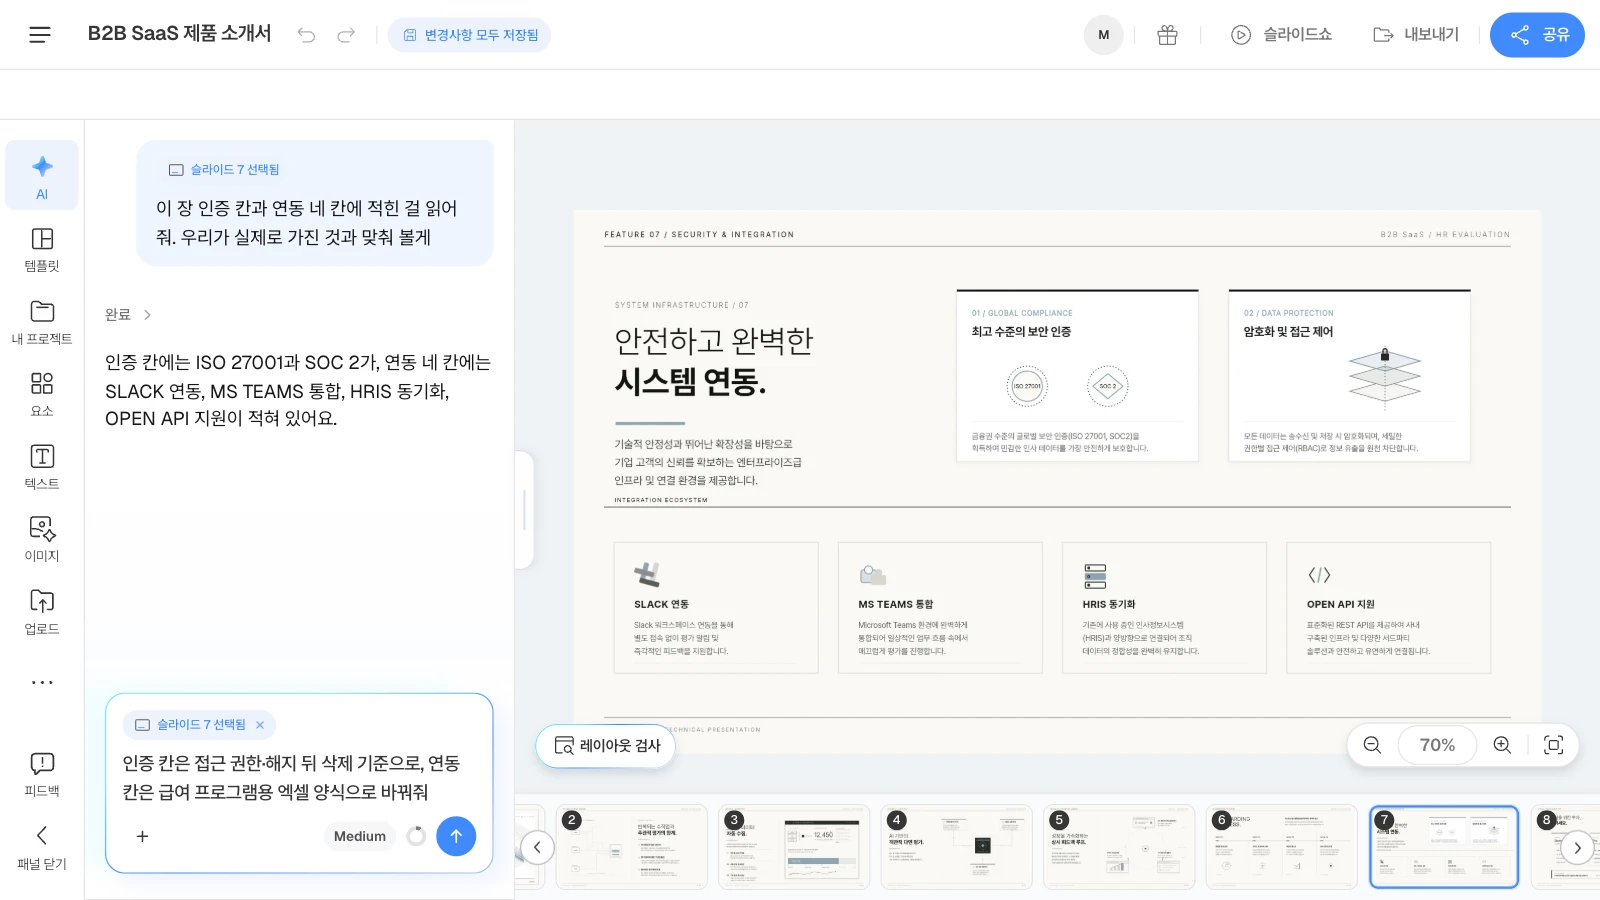The image size is (1600, 900).
Task: Redo the last action
Action: pyautogui.click(x=346, y=35)
